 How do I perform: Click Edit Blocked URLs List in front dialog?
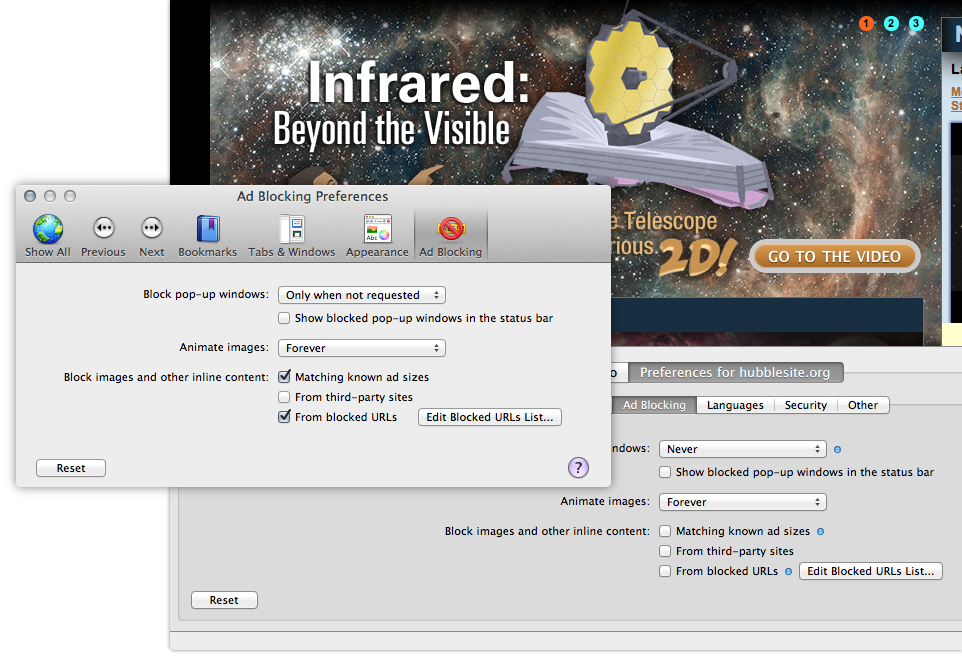pos(489,417)
